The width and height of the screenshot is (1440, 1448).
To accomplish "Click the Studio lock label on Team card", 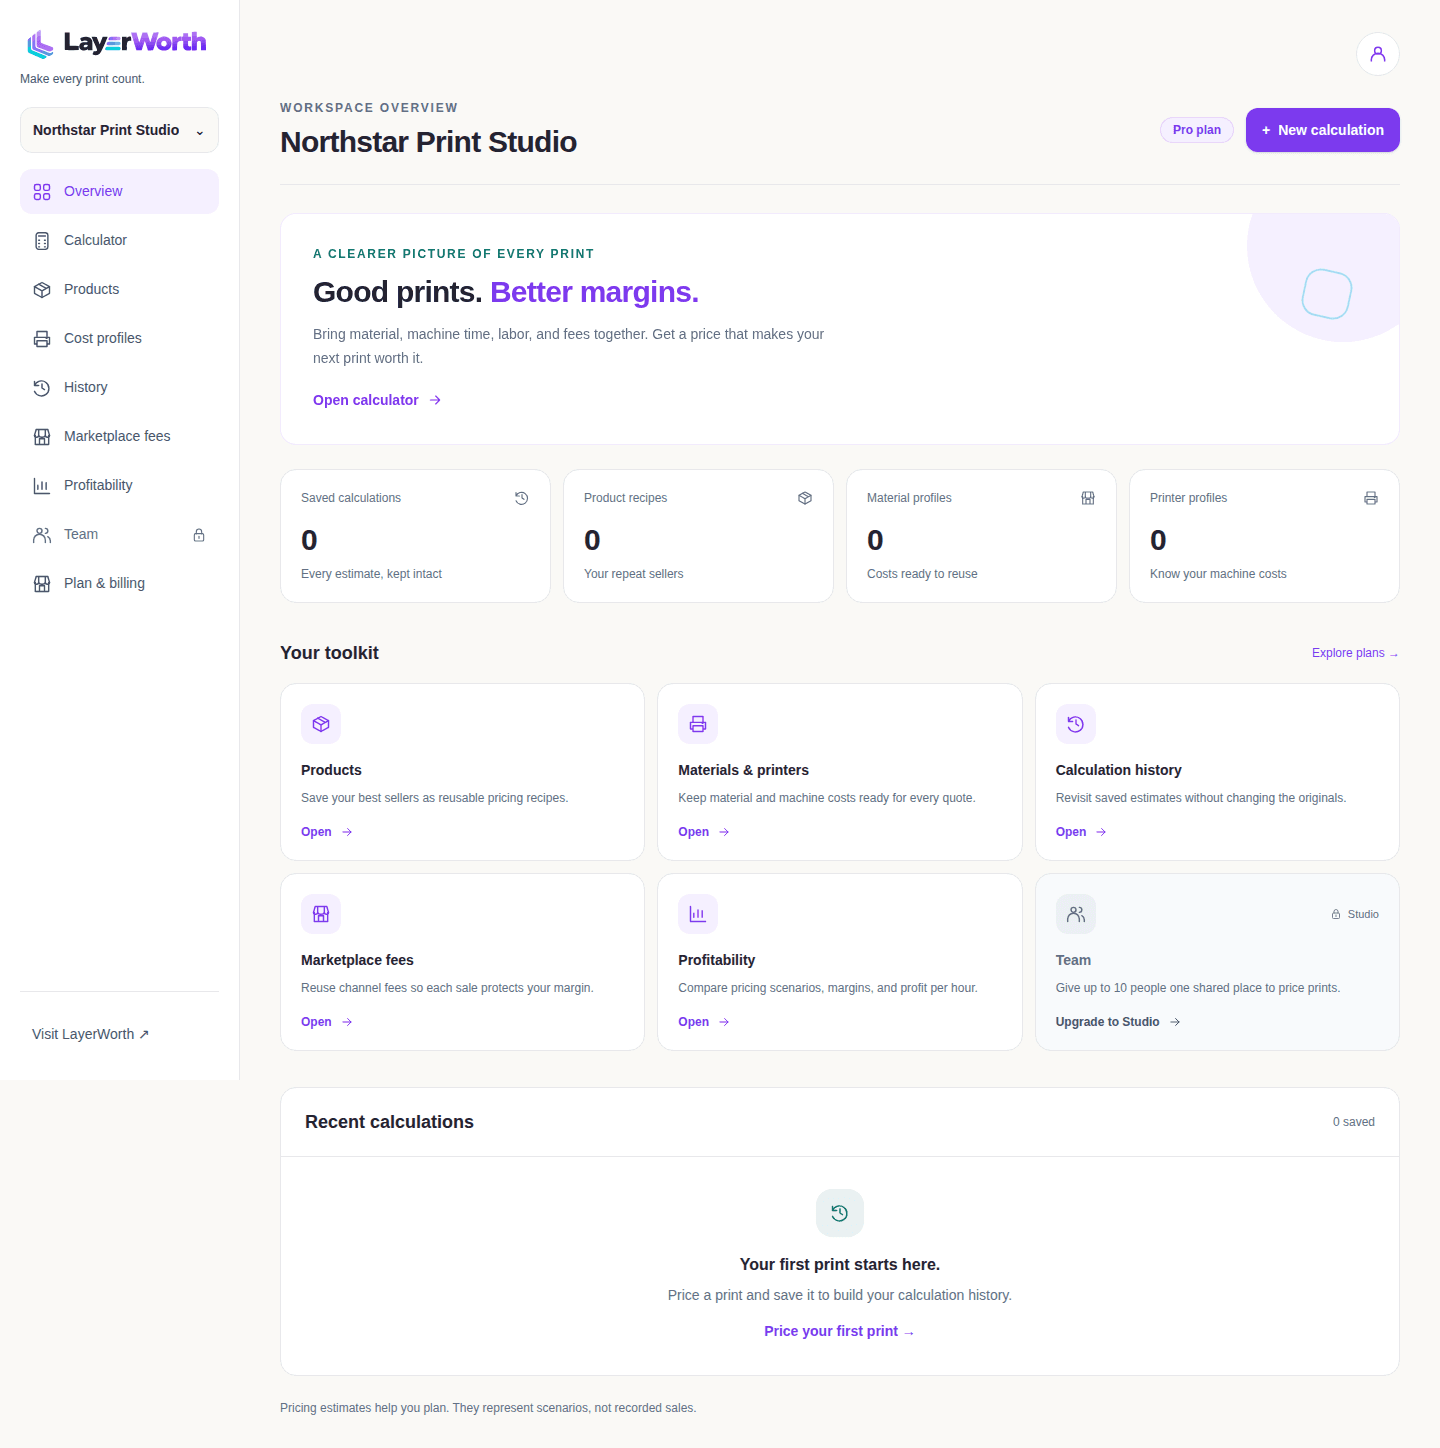I will [x=1355, y=914].
